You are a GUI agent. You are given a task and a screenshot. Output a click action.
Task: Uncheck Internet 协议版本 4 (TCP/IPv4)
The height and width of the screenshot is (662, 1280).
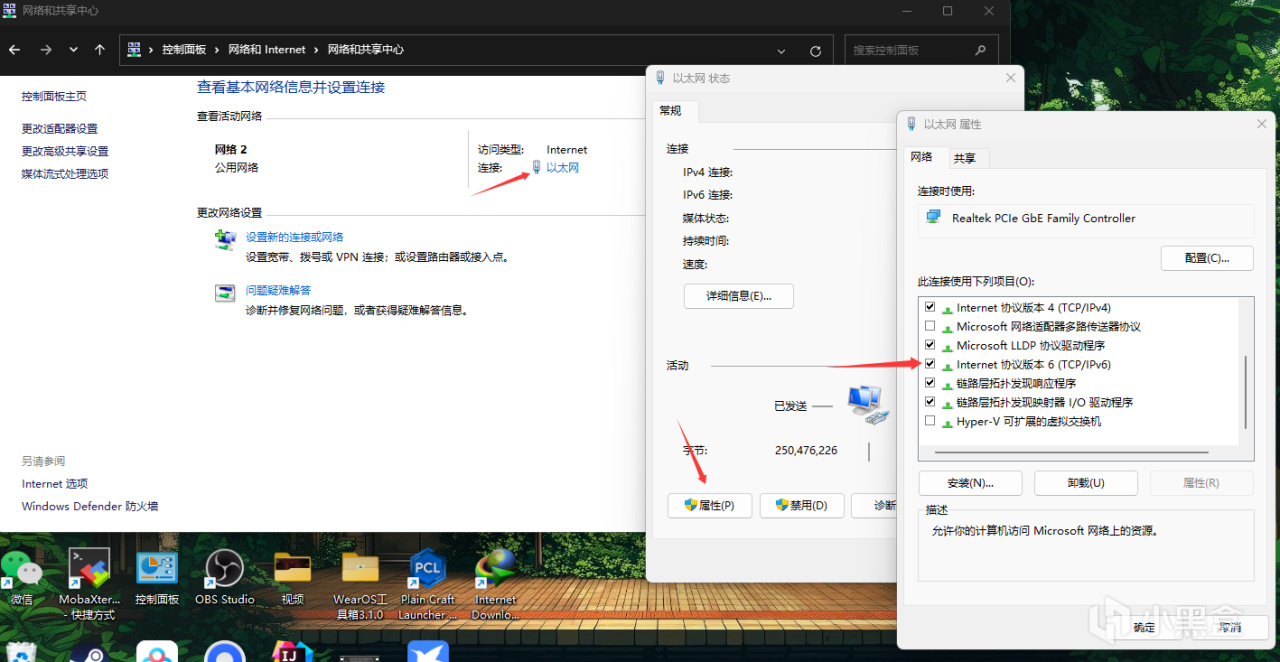931,307
